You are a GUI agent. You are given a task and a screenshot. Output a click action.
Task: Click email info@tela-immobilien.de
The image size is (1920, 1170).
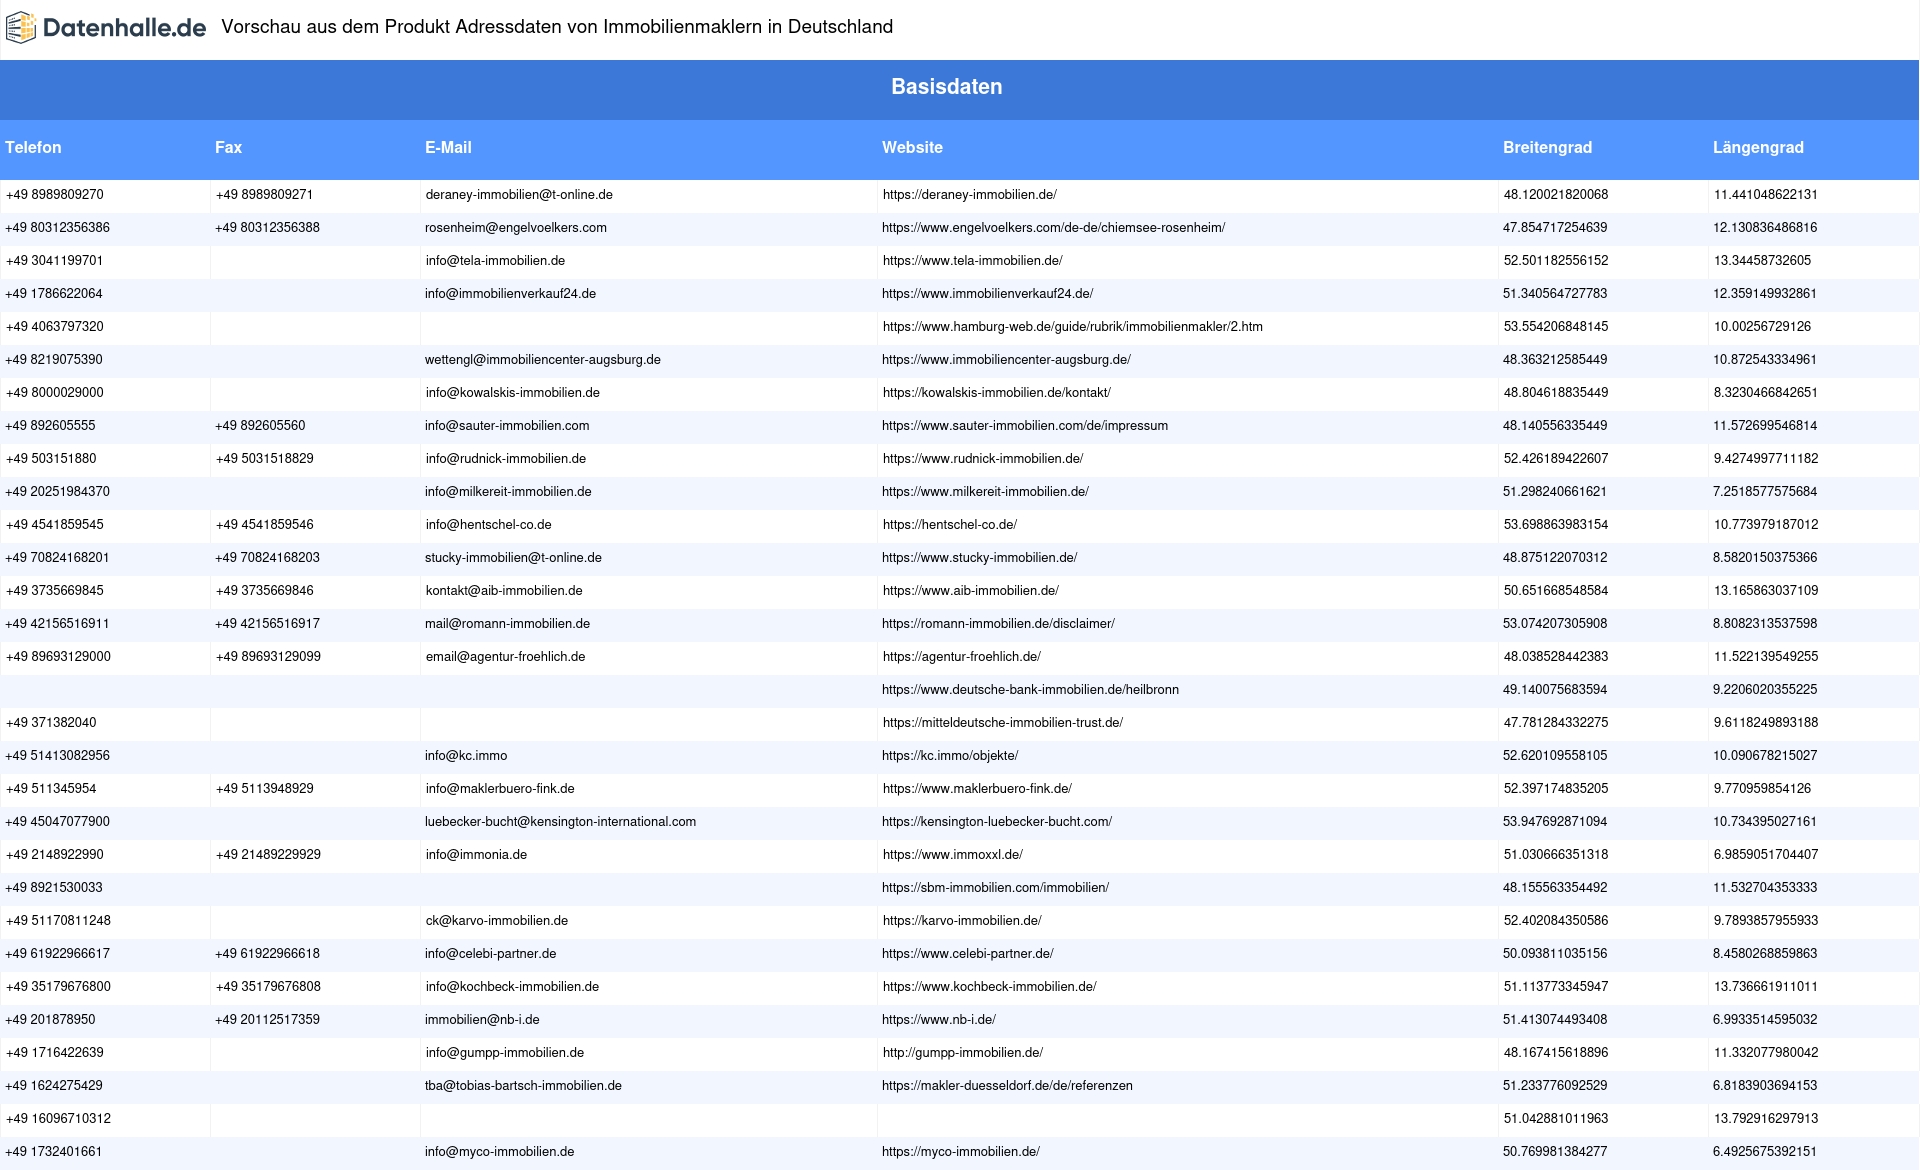495,261
